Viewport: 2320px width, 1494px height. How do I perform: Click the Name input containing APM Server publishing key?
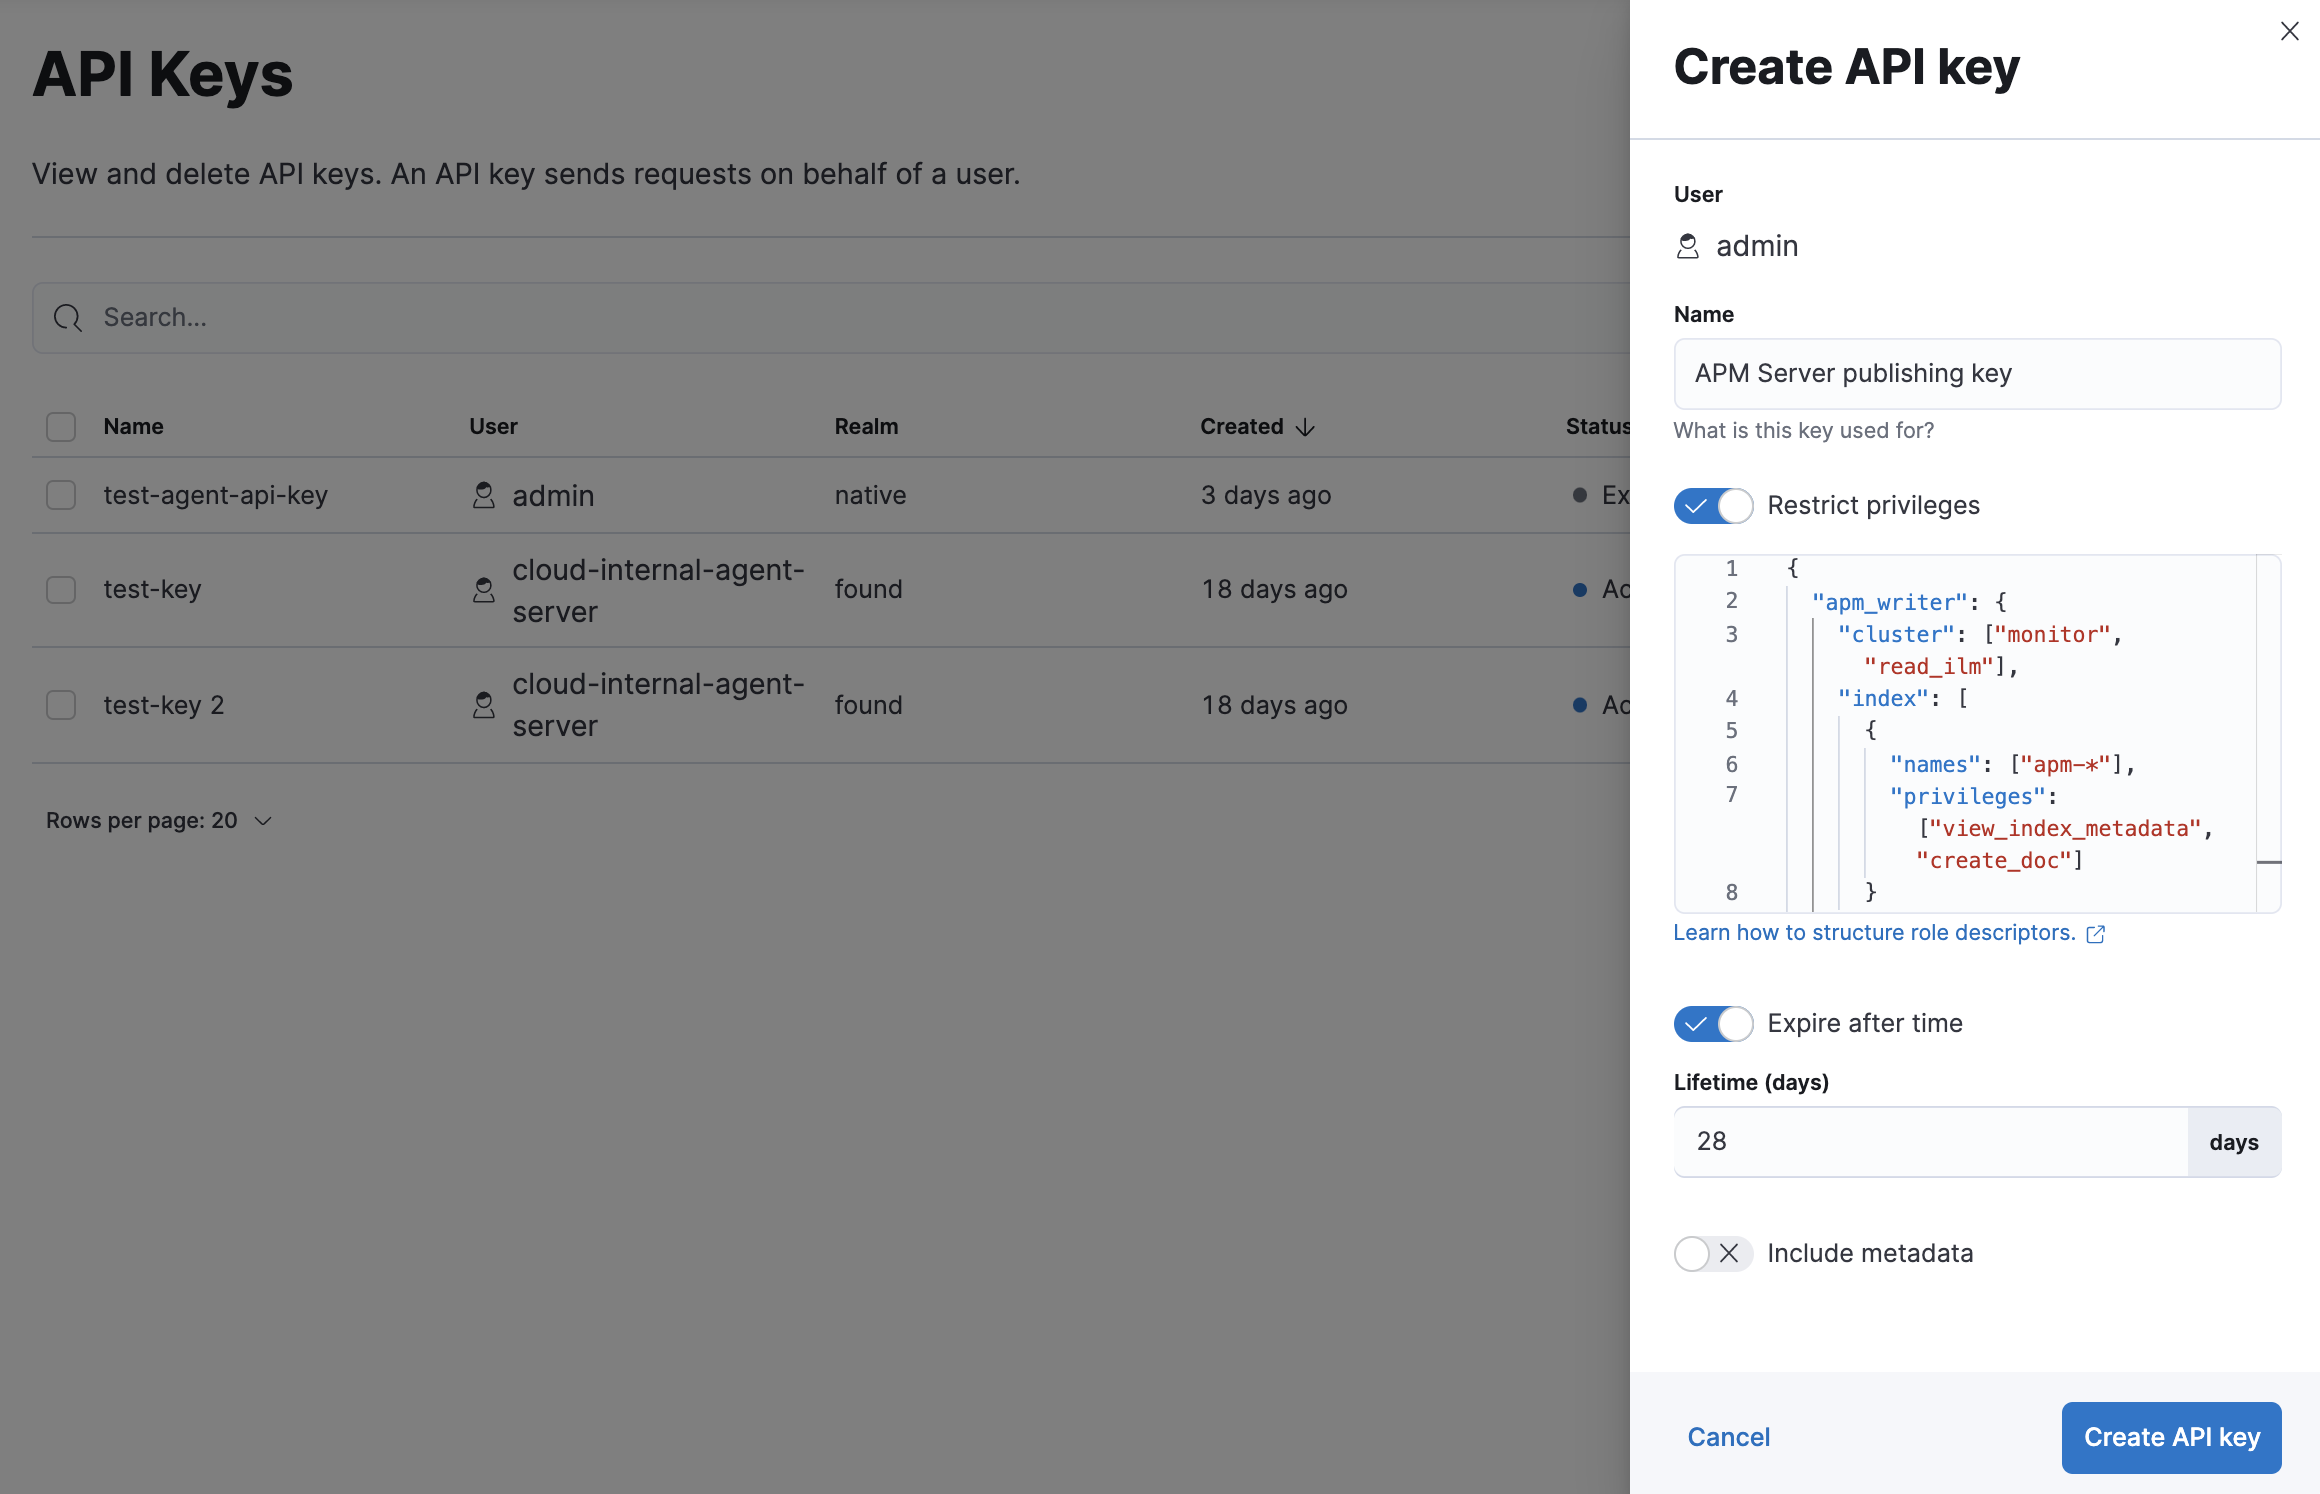tap(1976, 373)
